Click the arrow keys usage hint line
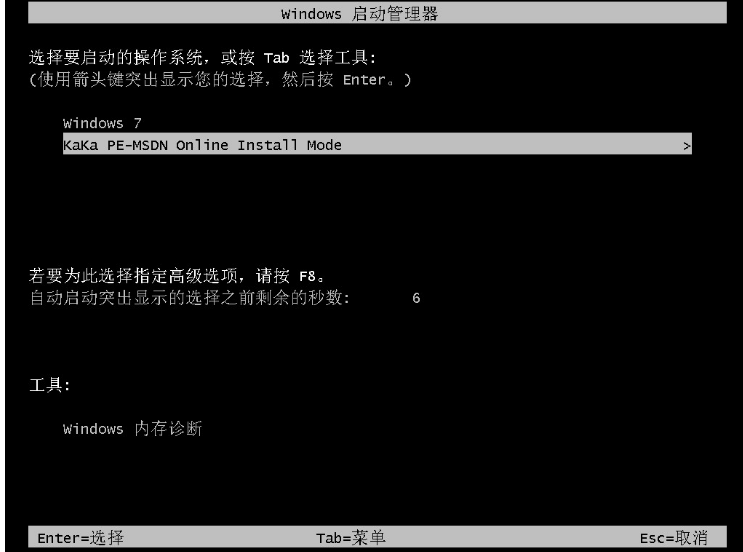Image resolution: width=743 pixels, height=552 pixels. (x=220, y=79)
